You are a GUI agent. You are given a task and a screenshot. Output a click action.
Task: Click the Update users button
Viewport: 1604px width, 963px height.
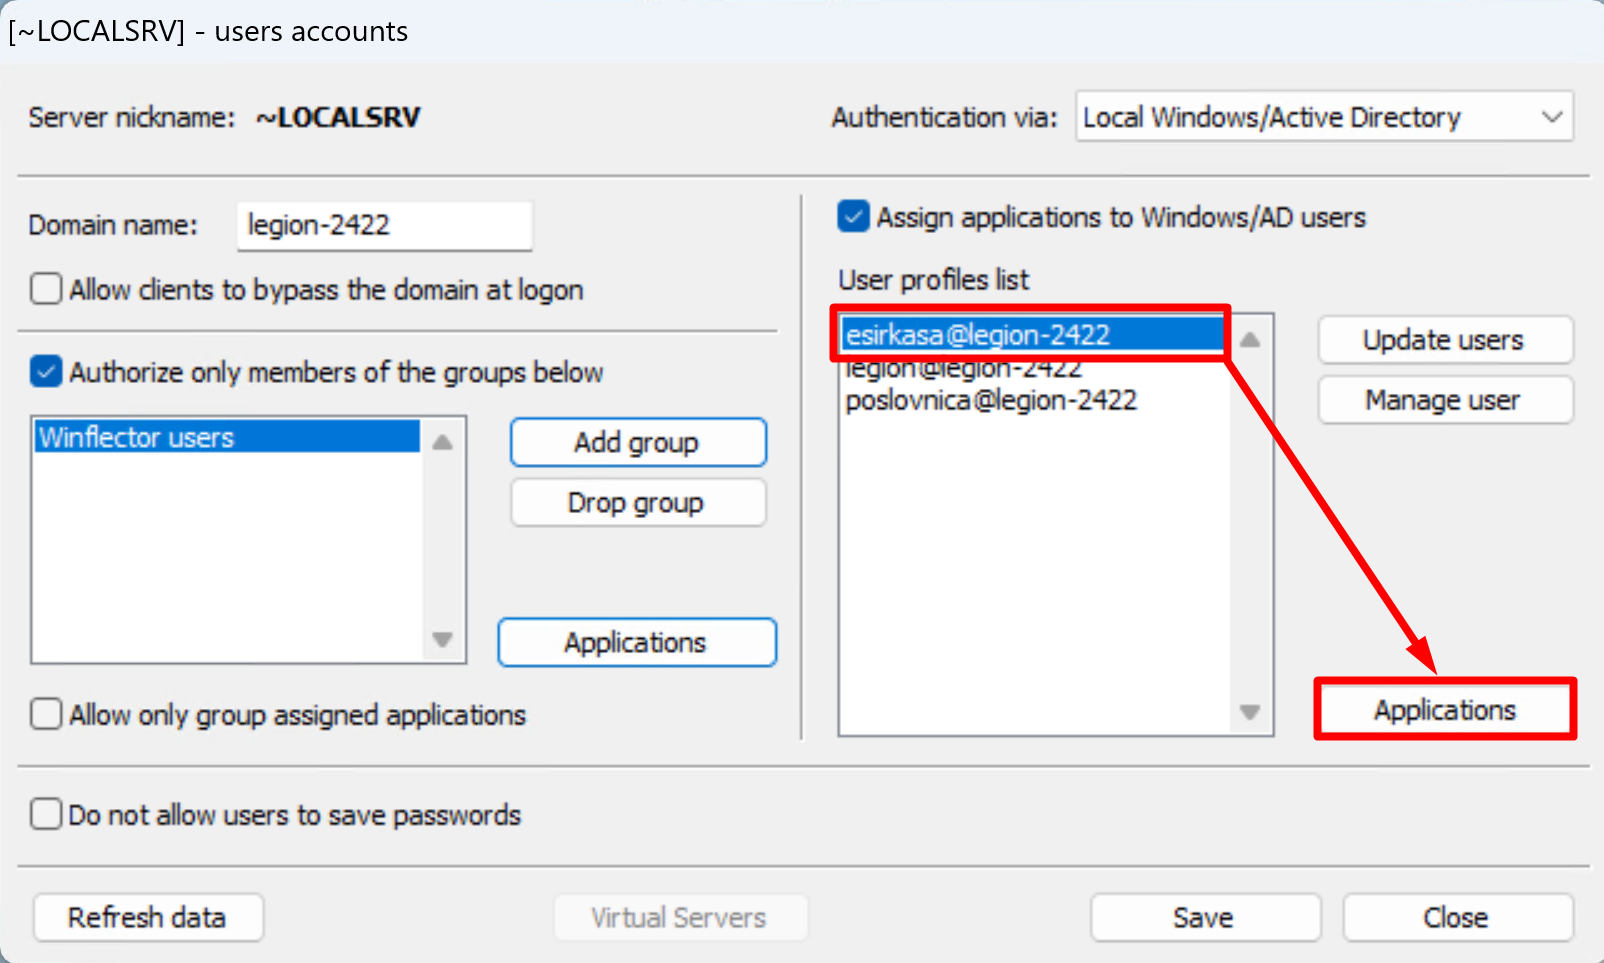coord(1444,340)
